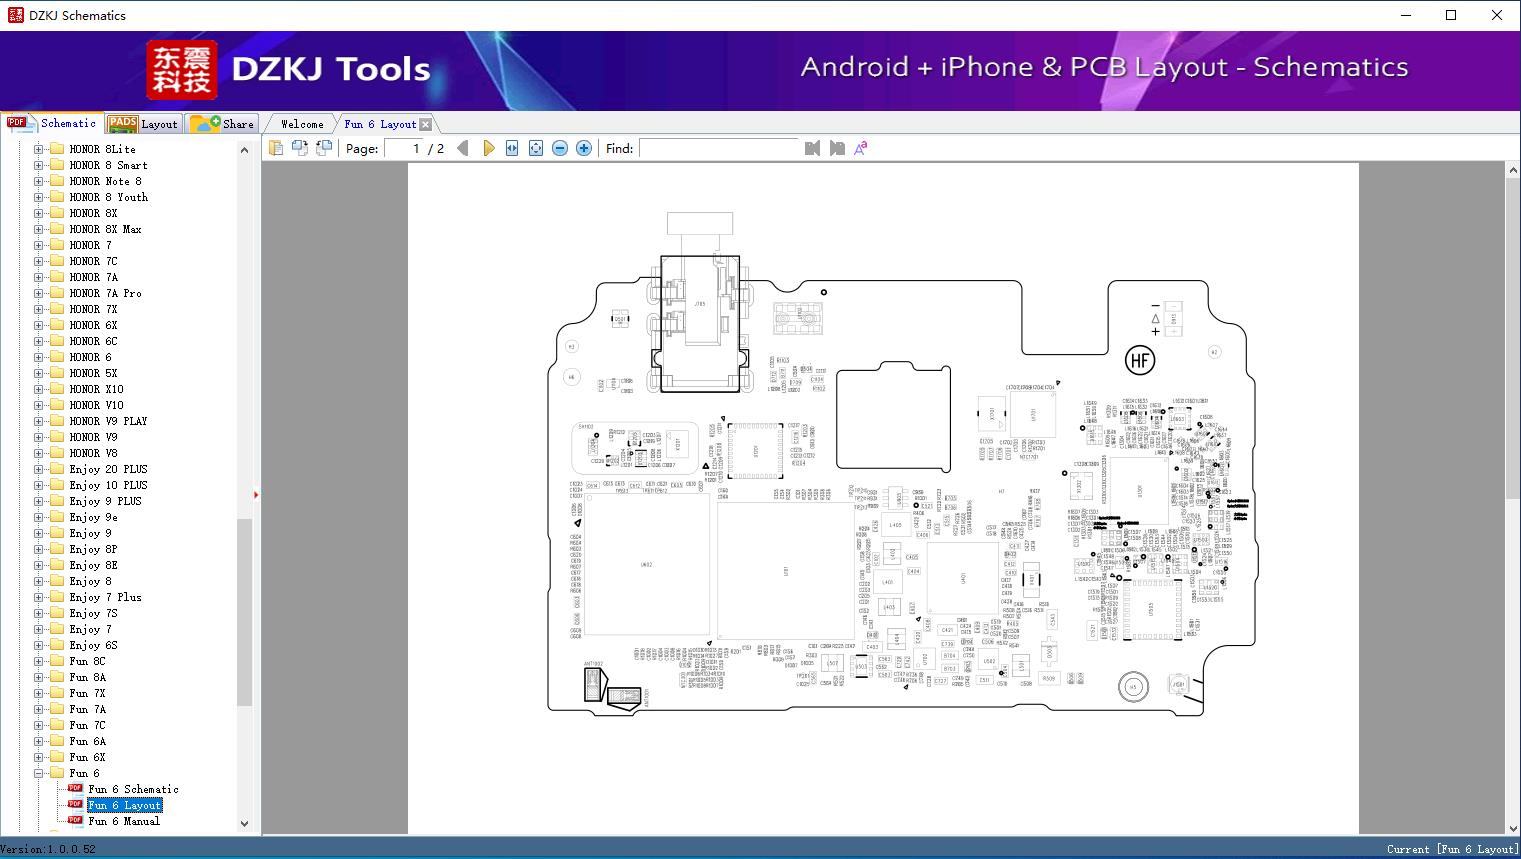Rotate page counterclockwise with third toolbar icon
The image size is (1521, 859).
323,148
